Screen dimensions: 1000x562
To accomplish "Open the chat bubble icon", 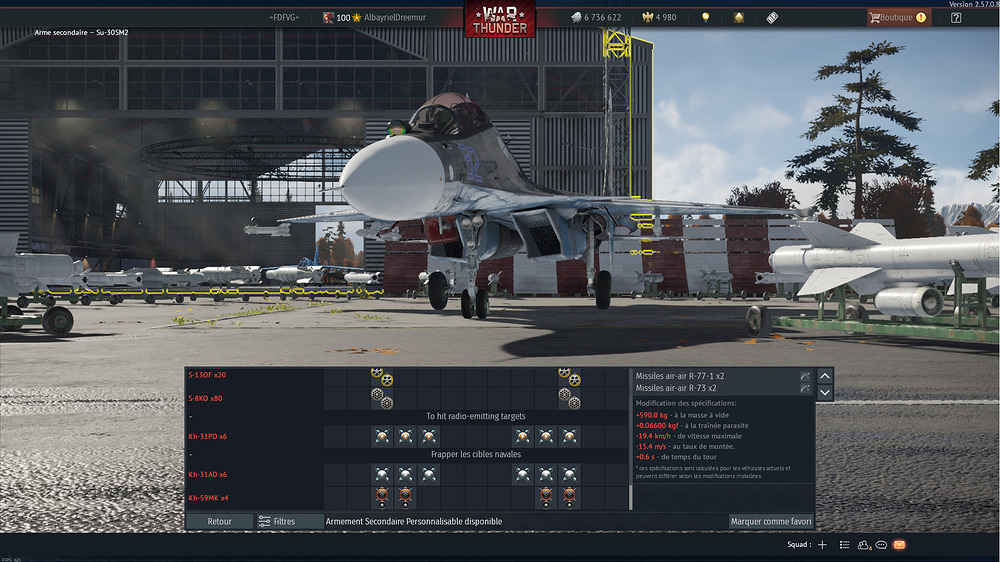I will [x=881, y=545].
